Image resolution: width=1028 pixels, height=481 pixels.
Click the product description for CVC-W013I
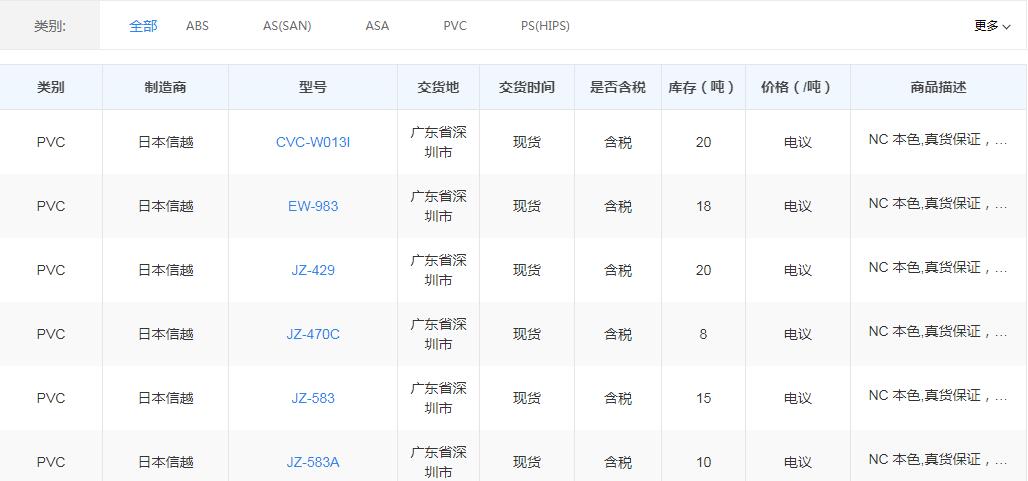937,141
